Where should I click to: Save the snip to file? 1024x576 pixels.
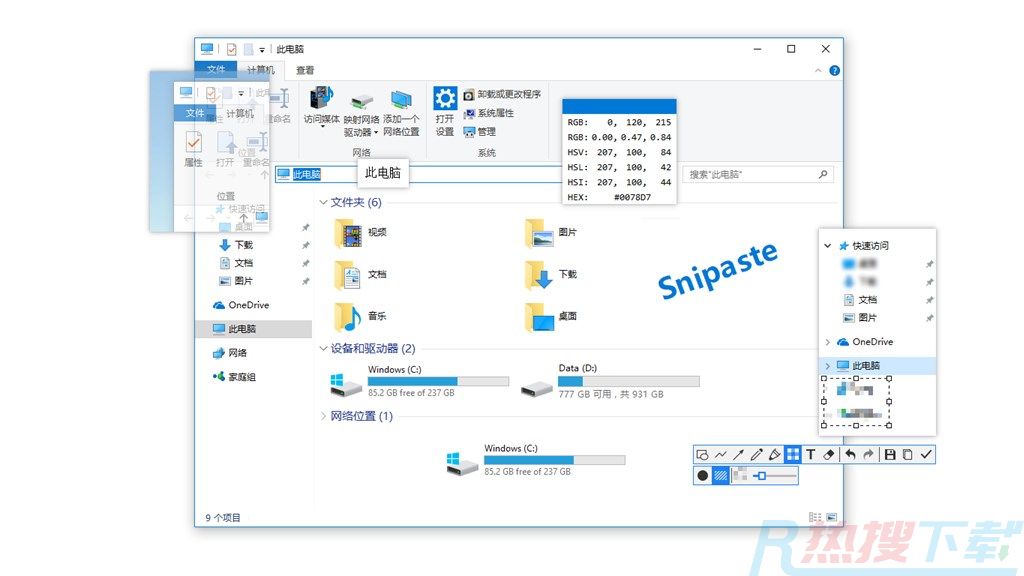[889, 455]
